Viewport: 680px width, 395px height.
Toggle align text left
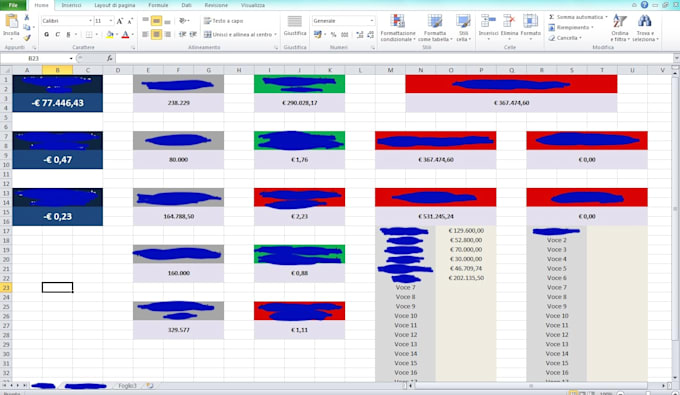(146, 34)
